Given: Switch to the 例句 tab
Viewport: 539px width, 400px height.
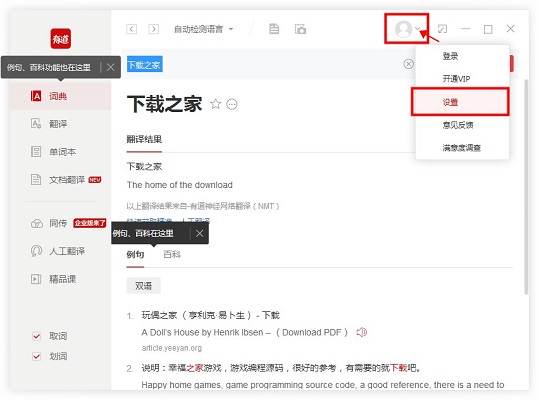Looking at the screenshot, I should pyautogui.click(x=135, y=255).
